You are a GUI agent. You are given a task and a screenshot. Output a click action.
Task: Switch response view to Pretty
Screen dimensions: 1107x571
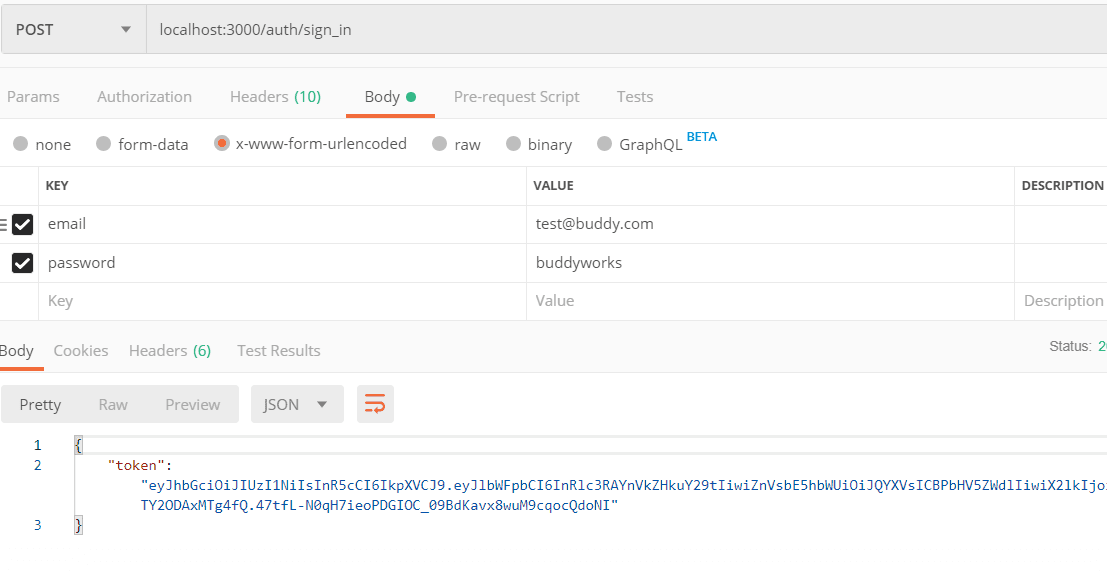[x=40, y=404]
